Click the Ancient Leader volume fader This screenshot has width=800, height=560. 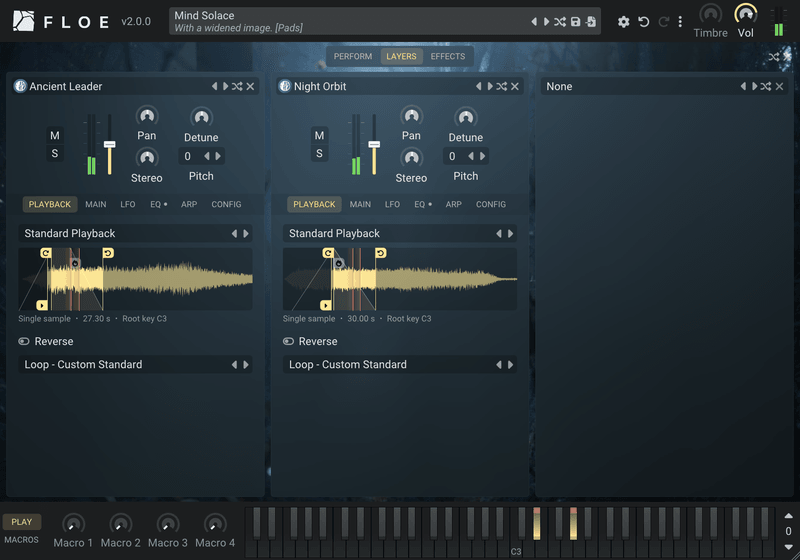pos(109,145)
